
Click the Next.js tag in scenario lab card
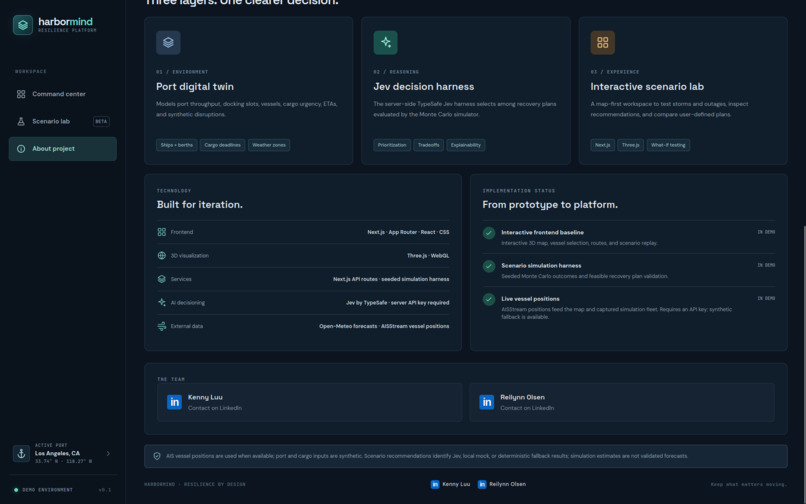coord(602,145)
